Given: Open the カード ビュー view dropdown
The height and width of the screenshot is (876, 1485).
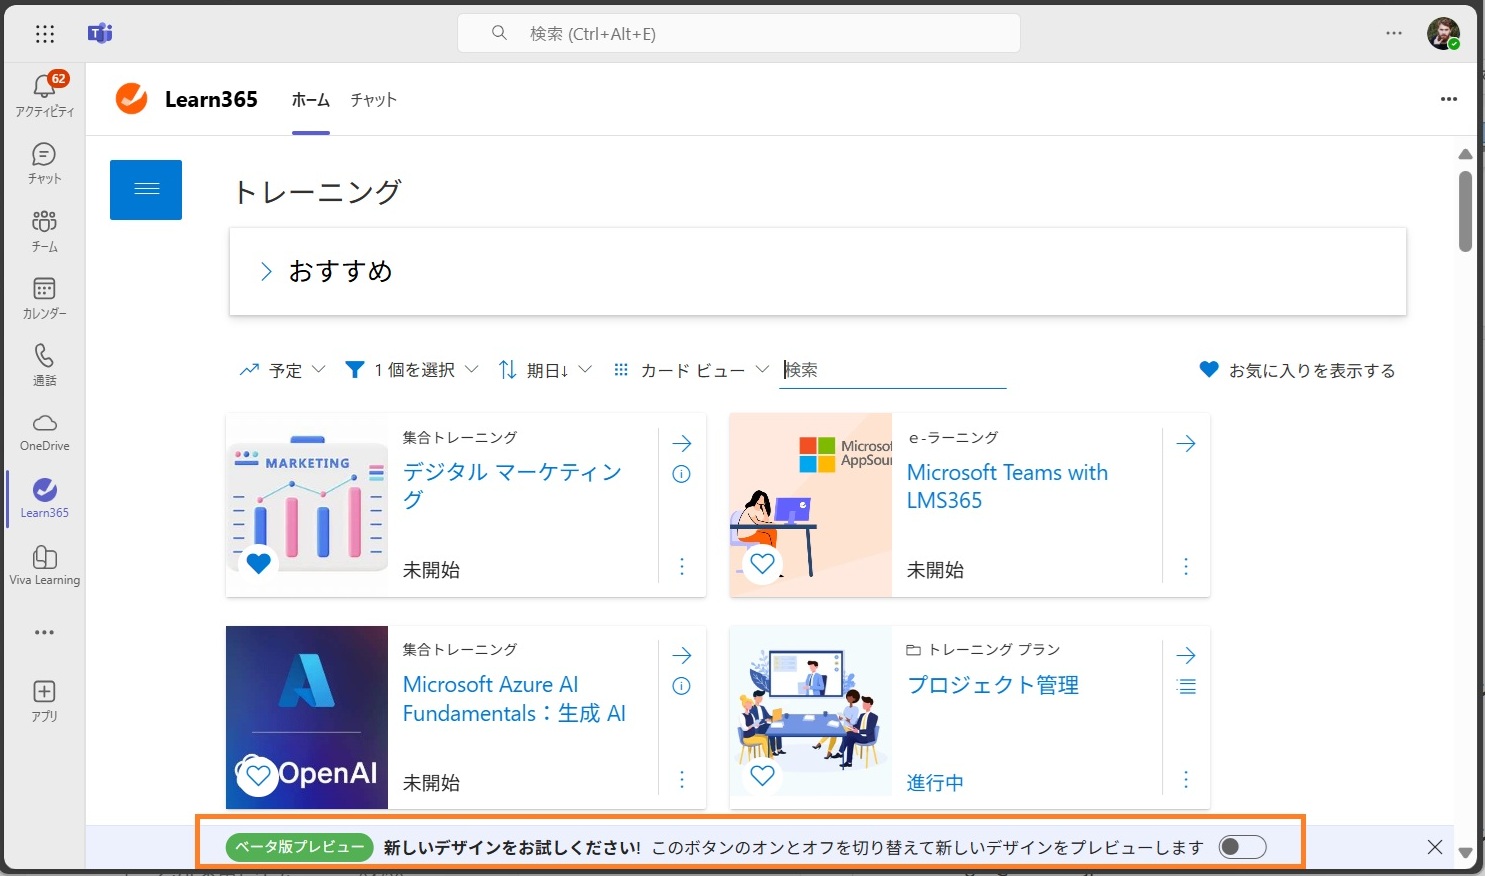Looking at the screenshot, I should point(690,370).
